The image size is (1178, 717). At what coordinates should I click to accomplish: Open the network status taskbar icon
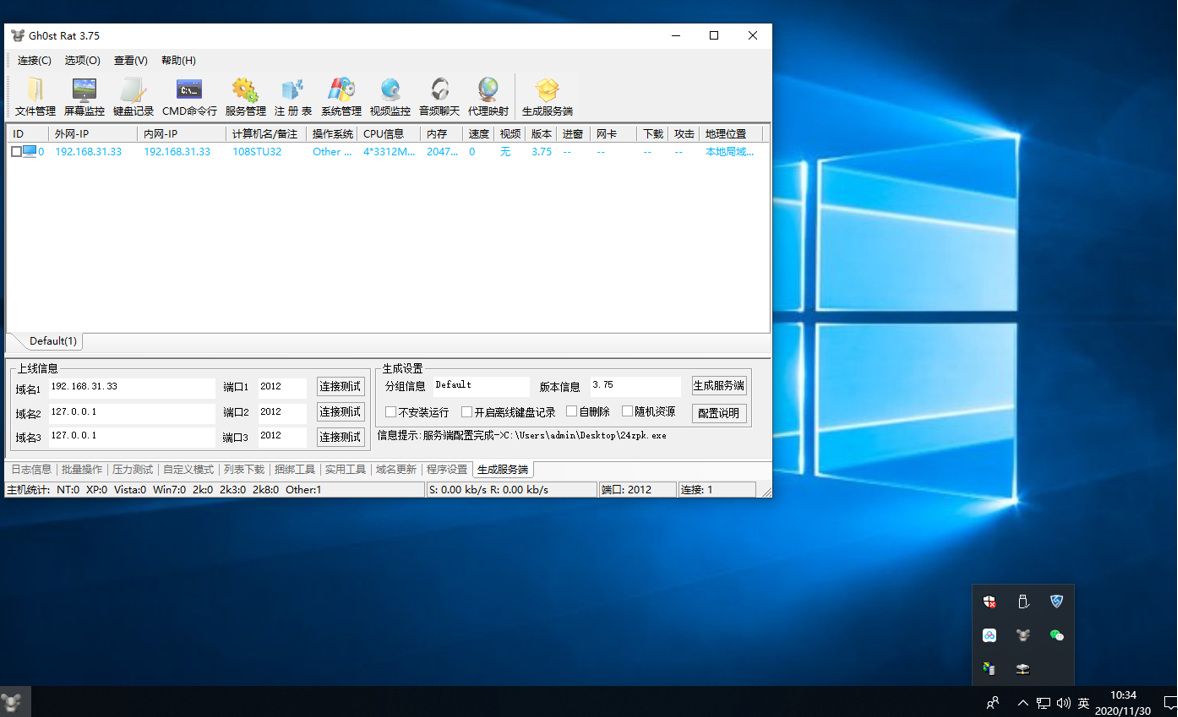[x=1044, y=703]
